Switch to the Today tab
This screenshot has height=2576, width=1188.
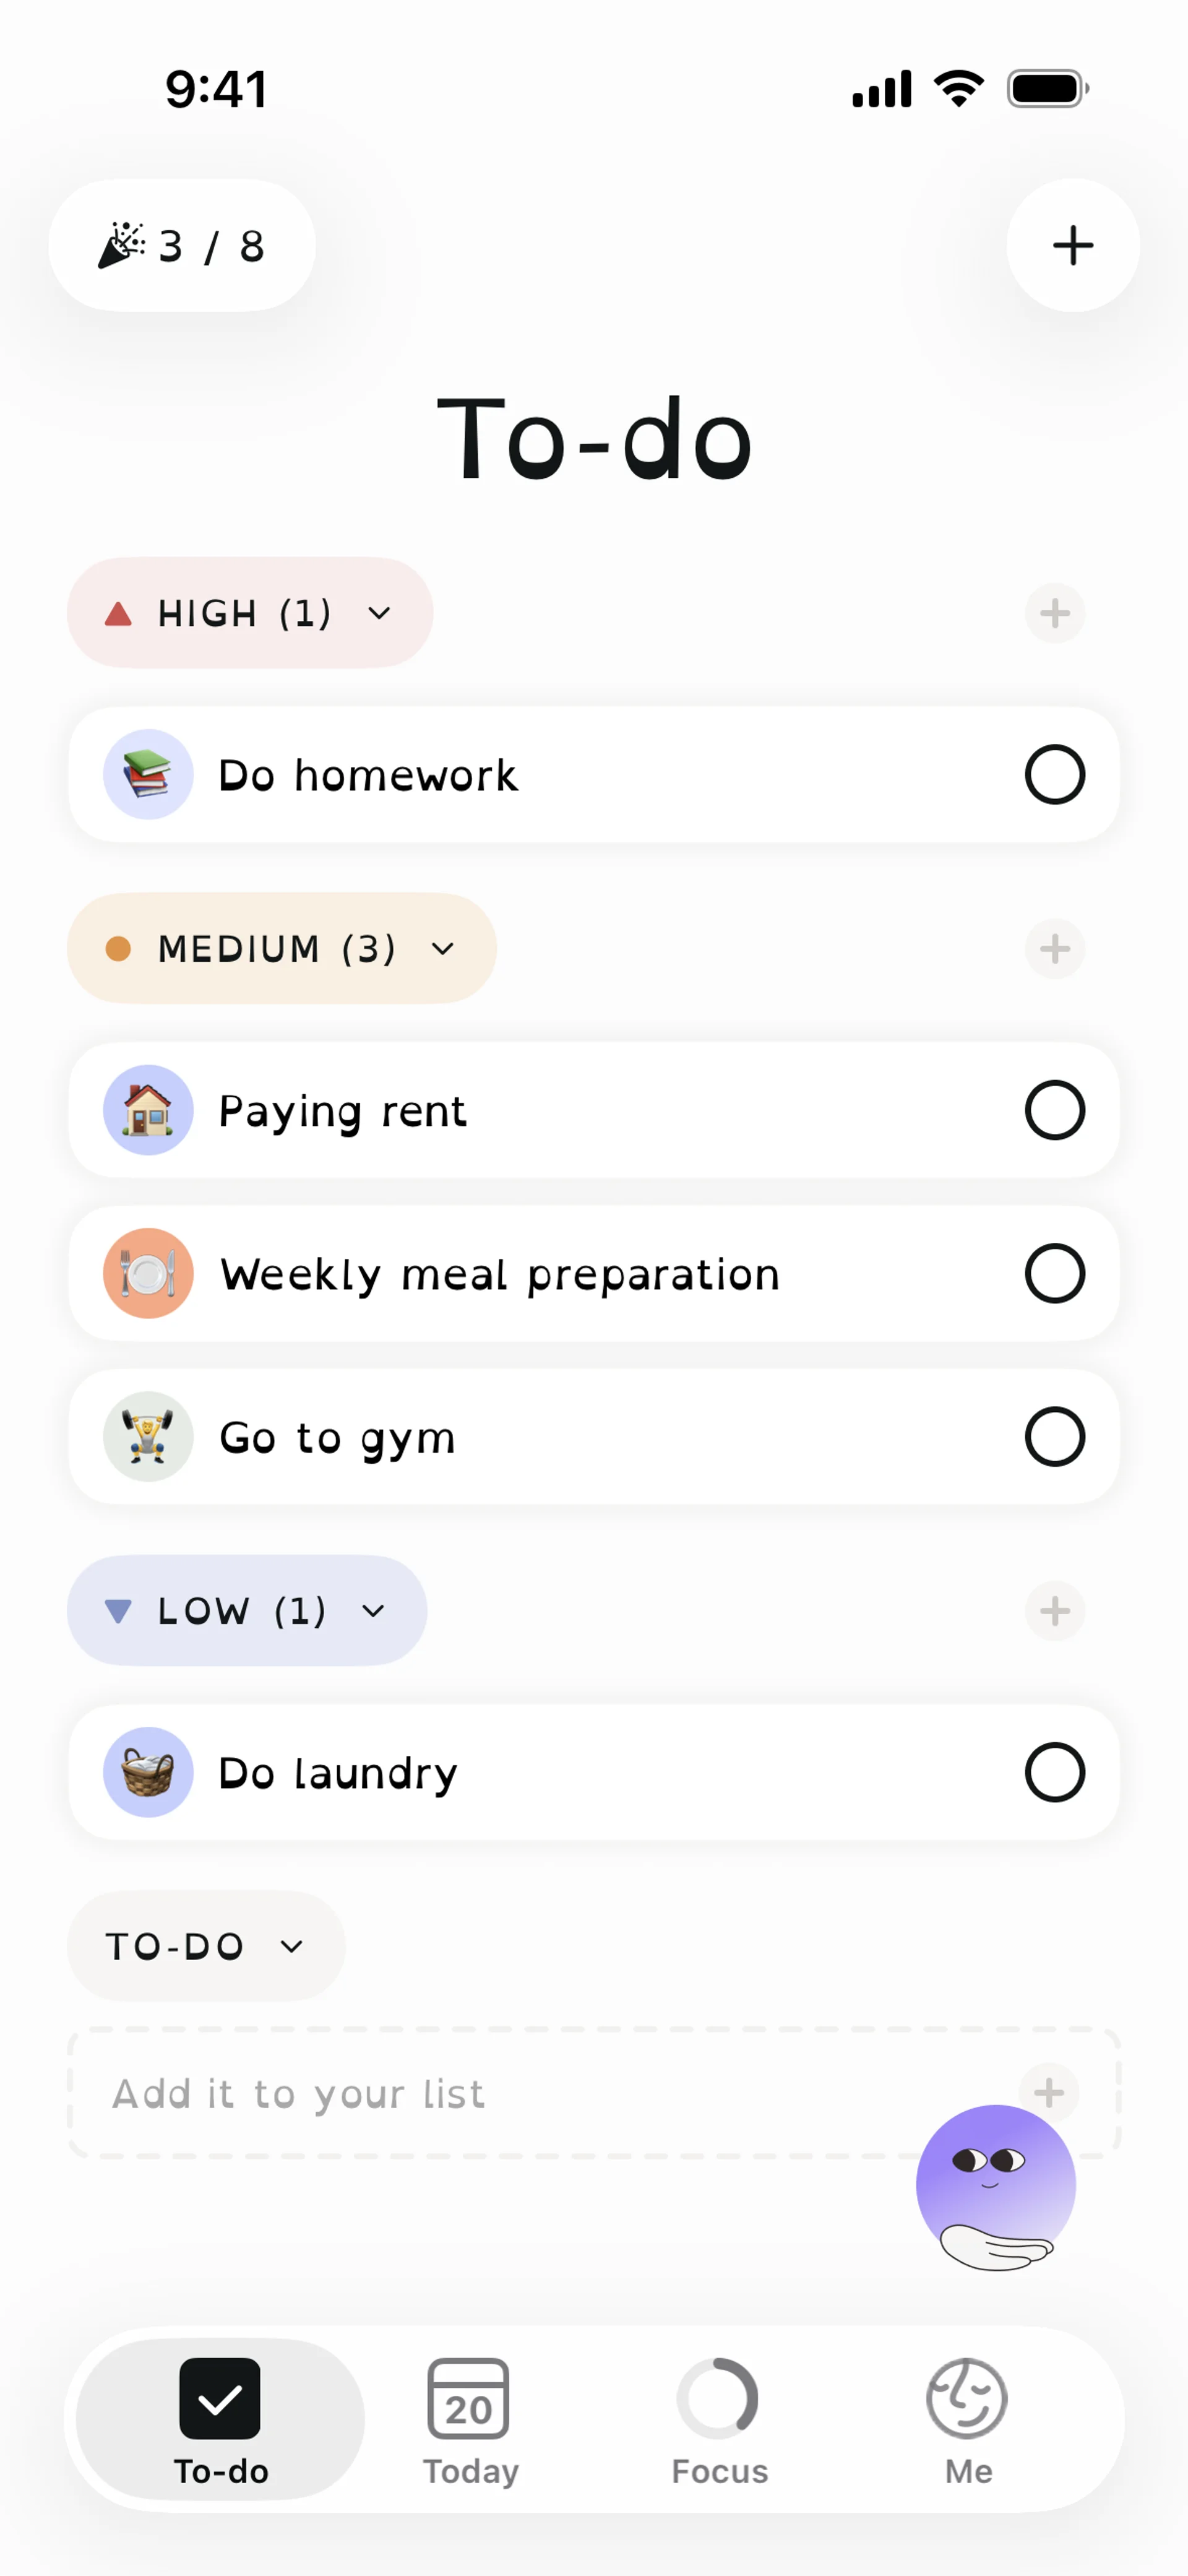[x=470, y=2420]
